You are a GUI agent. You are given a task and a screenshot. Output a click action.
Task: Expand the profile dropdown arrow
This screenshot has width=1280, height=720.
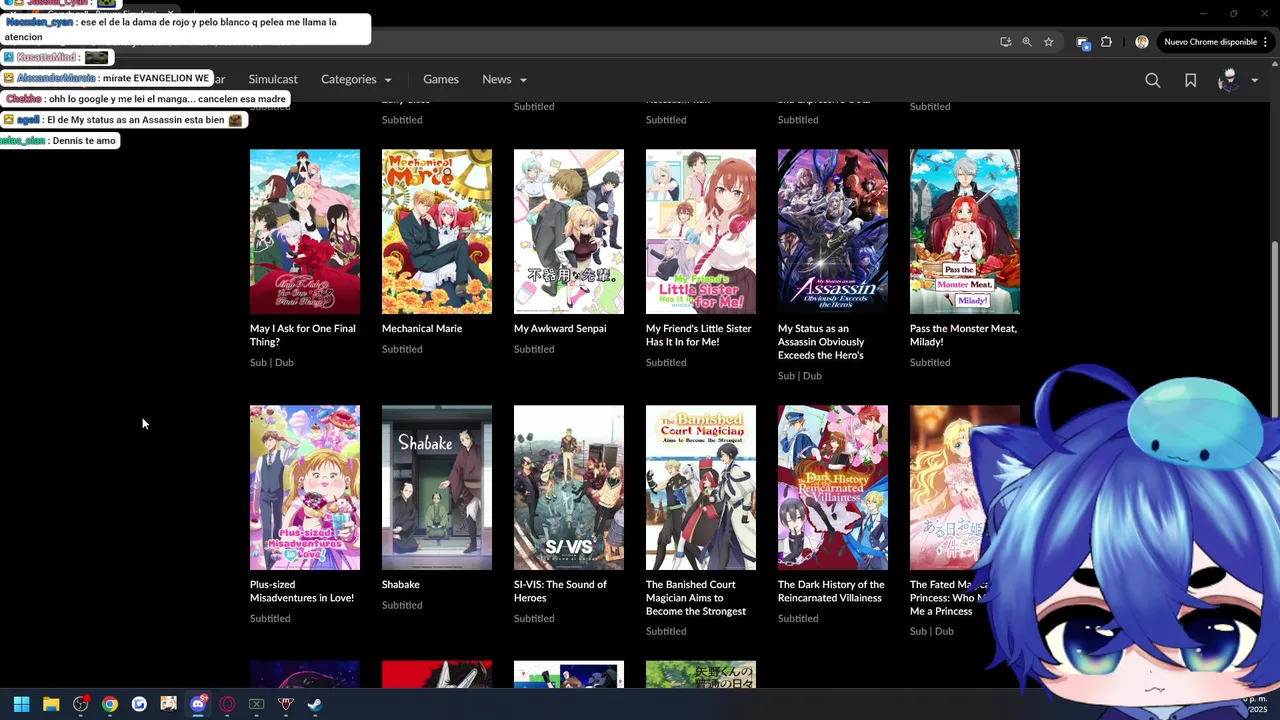(1254, 80)
